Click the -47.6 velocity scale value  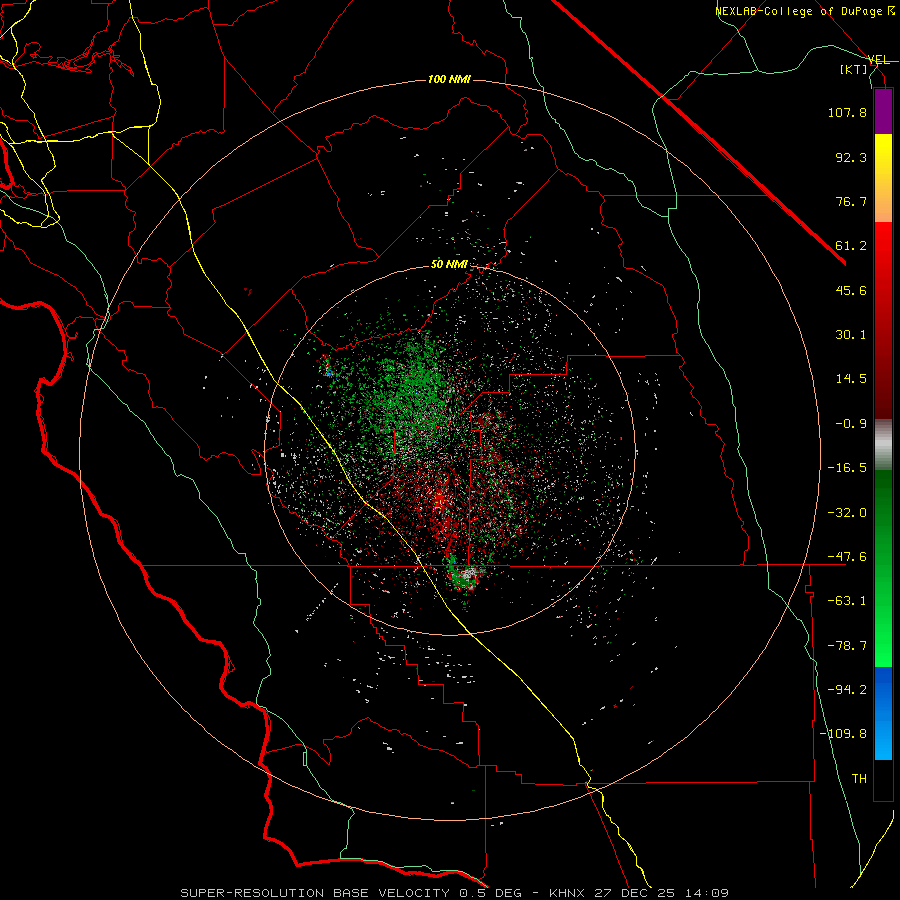pos(847,557)
